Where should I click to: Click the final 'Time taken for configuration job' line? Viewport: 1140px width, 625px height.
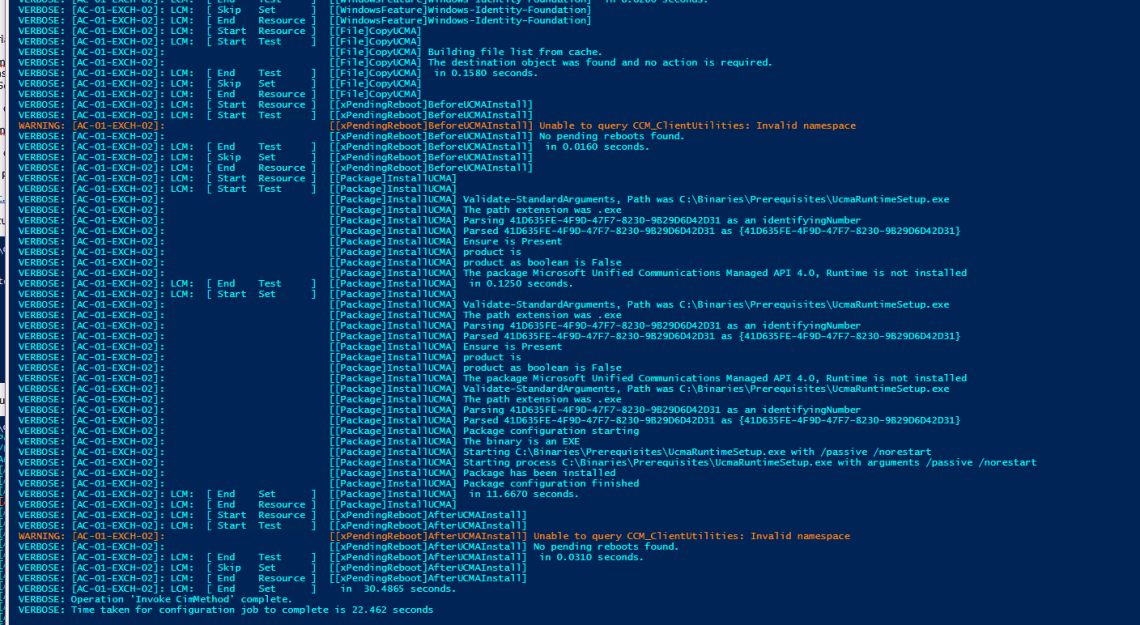point(251,609)
